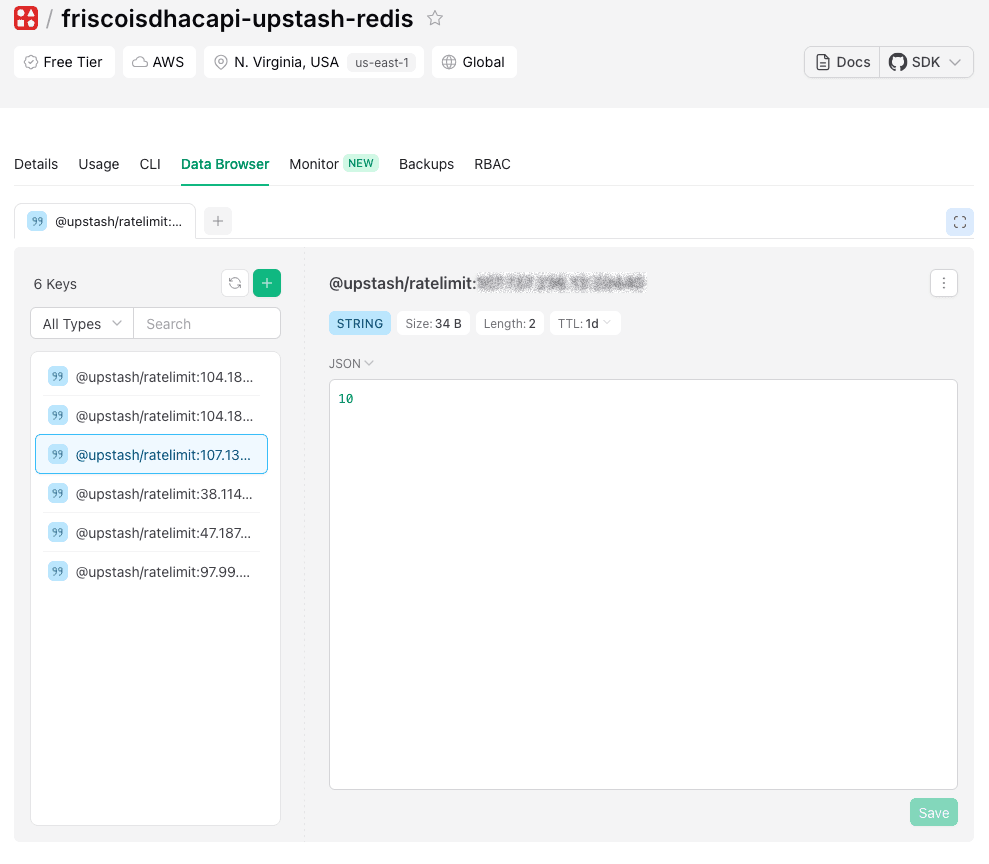
Task: Open the All Types filter dropdown
Action: (80, 323)
